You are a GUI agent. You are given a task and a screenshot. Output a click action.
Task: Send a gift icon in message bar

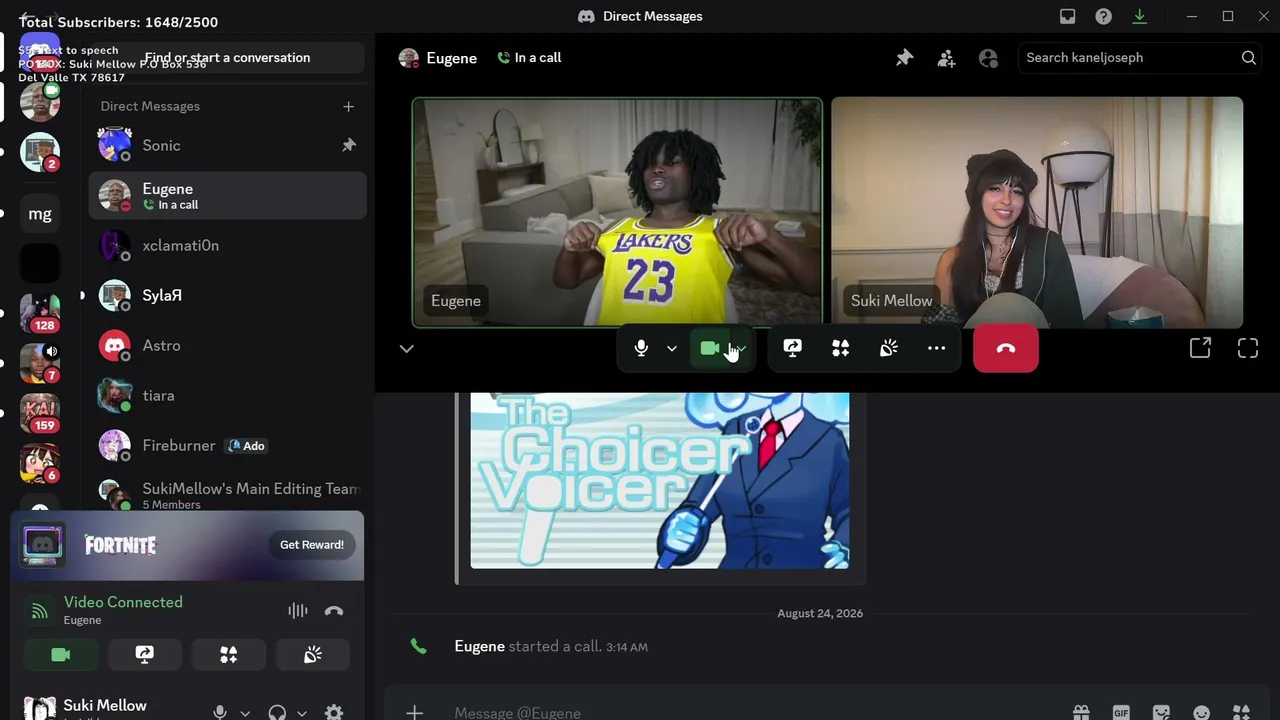tap(1081, 712)
